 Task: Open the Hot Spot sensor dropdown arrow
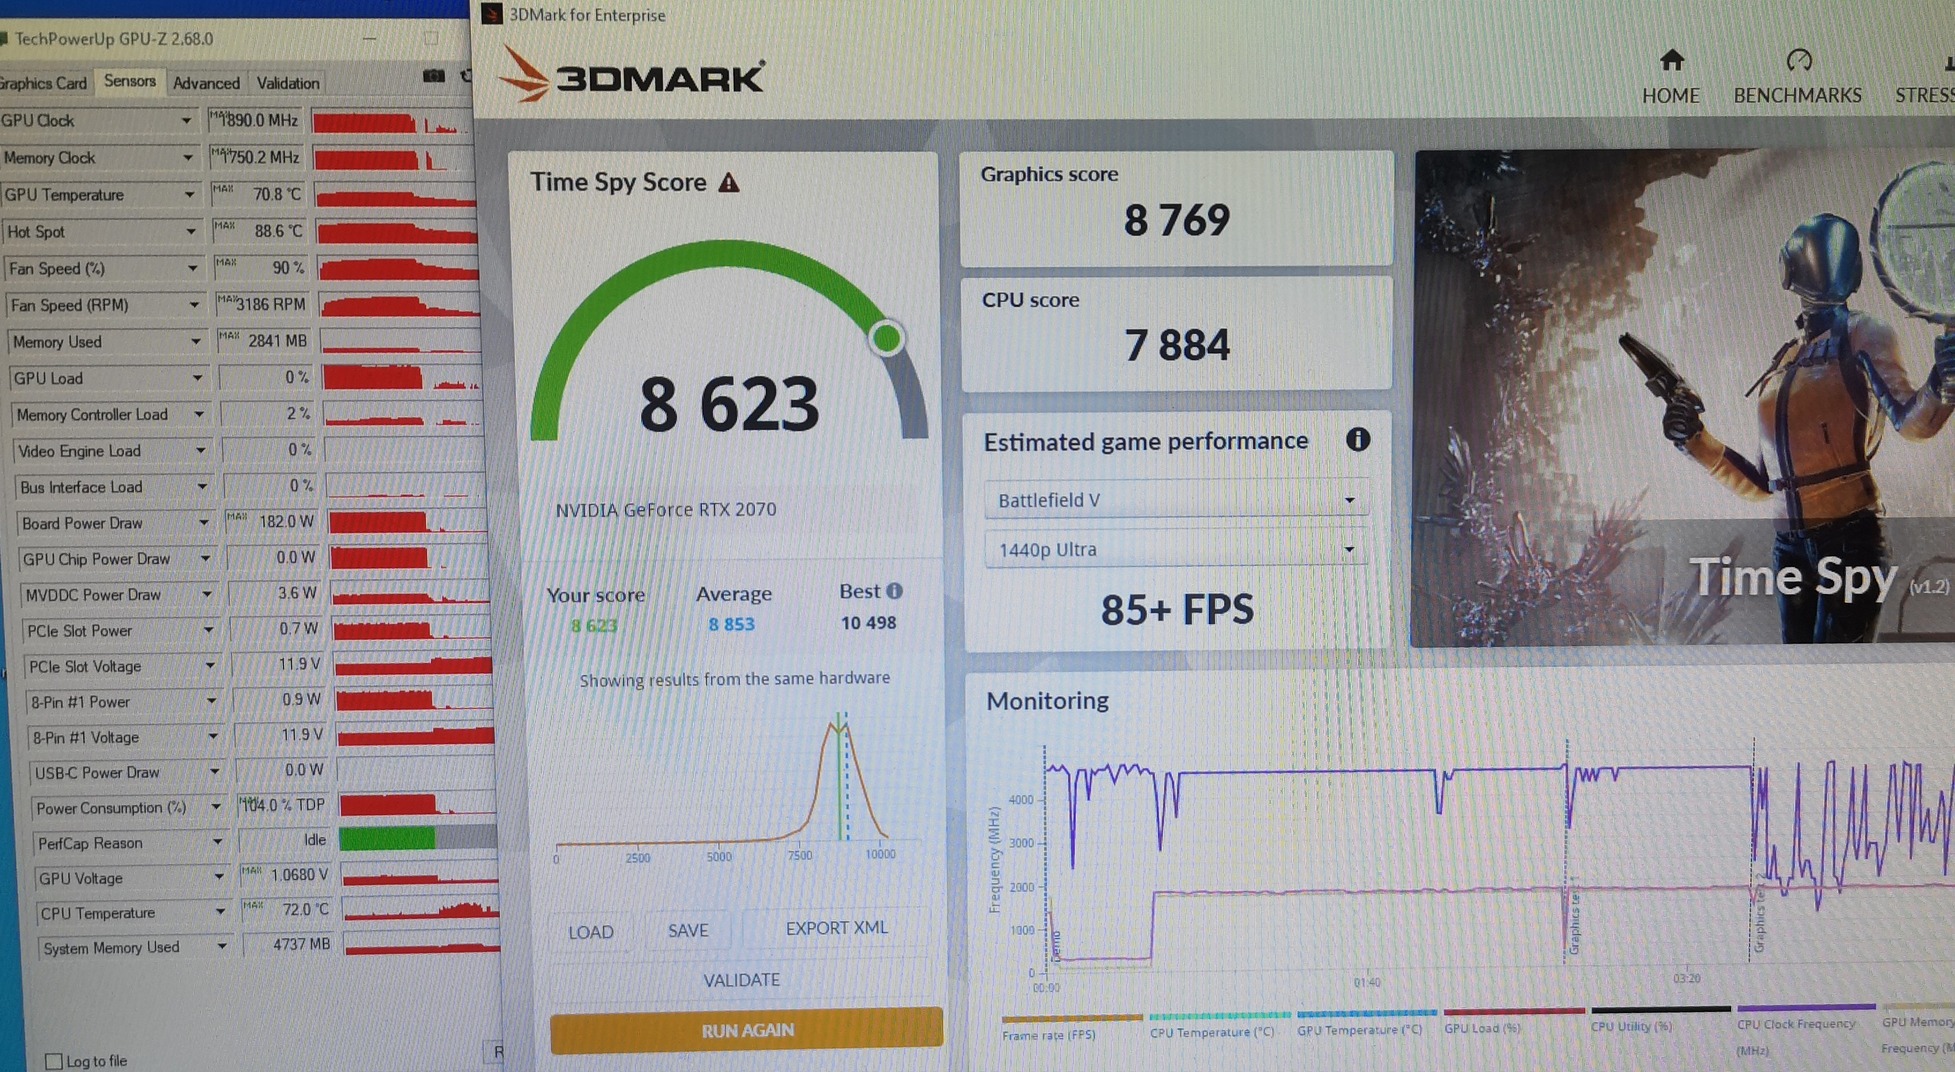coord(190,232)
